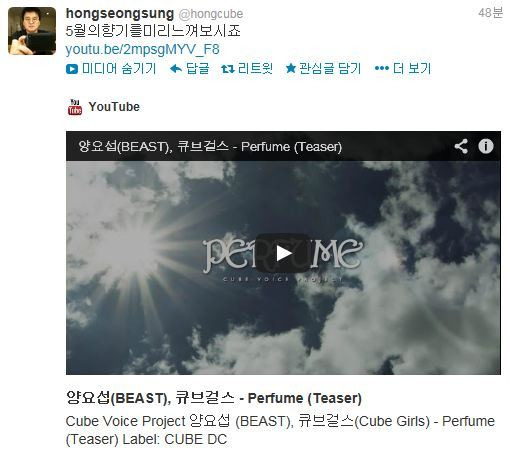The height and width of the screenshot is (454, 510).
Task: Click the reply arrow icon
Action: click(176, 69)
